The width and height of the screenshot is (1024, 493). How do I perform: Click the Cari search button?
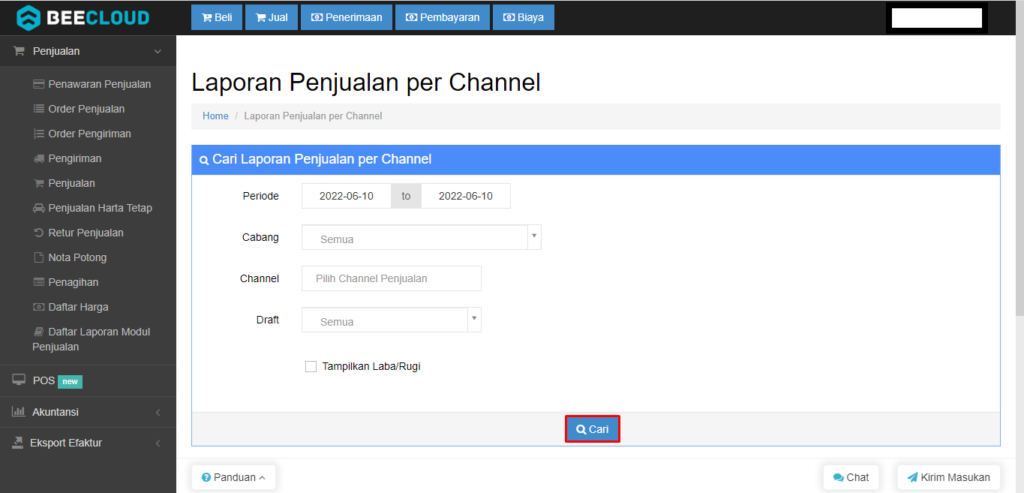pos(592,429)
